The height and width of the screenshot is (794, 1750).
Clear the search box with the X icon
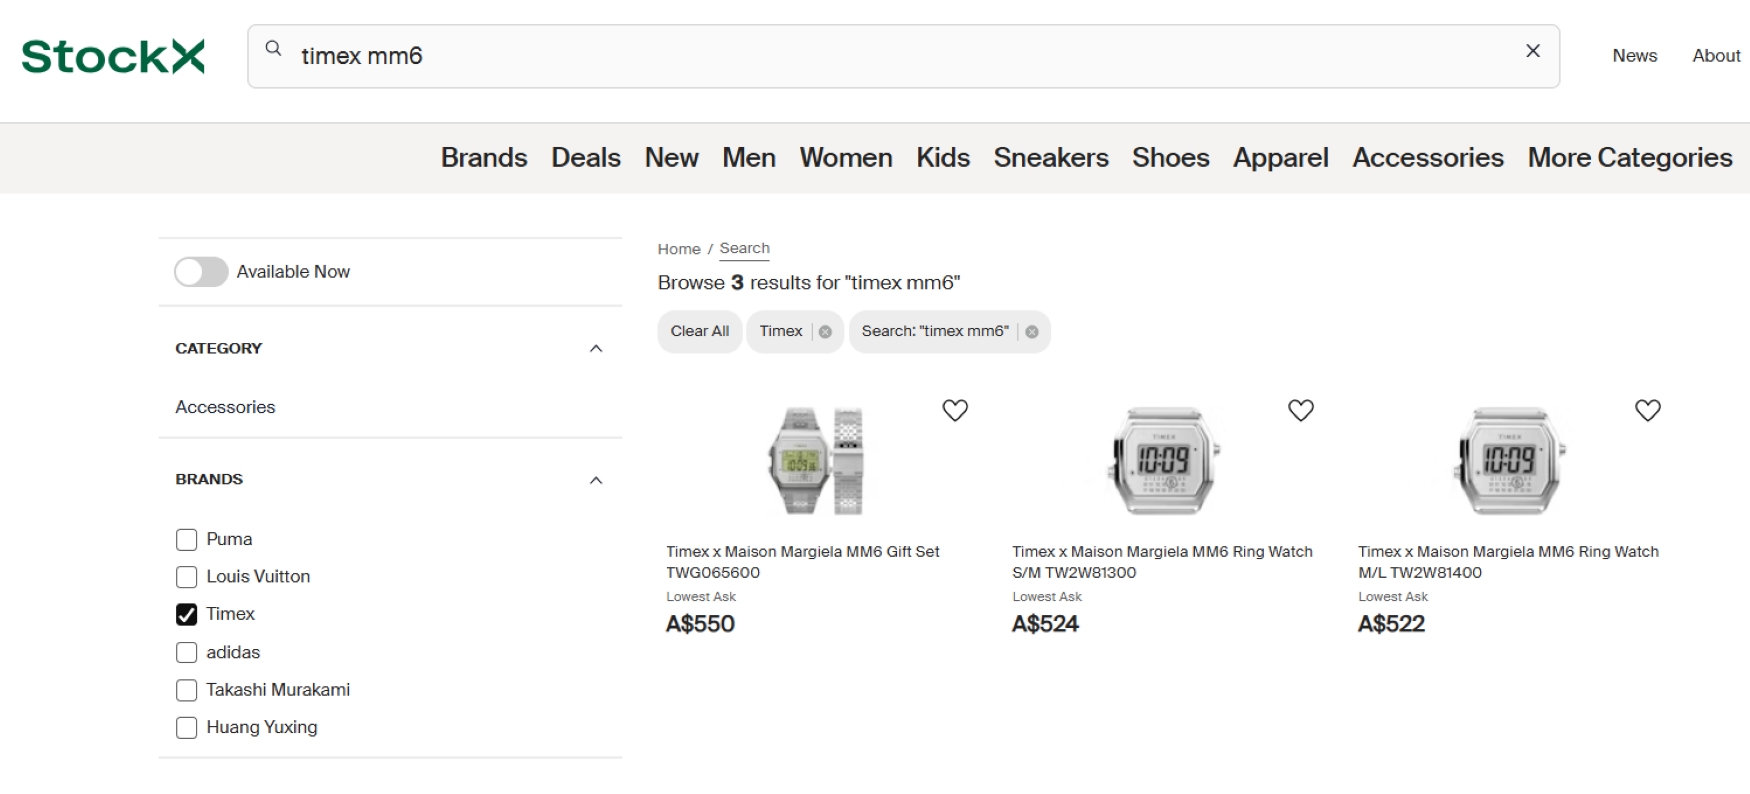click(x=1532, y=51)
